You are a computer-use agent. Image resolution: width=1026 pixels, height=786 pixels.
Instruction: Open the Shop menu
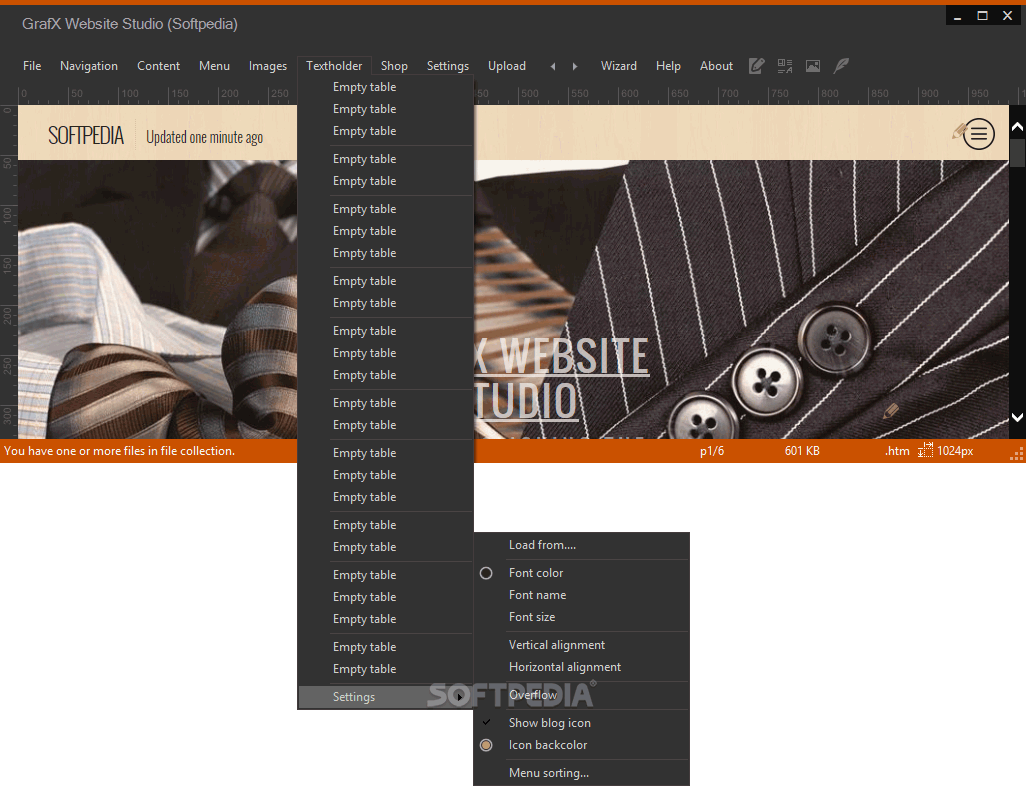395,66
